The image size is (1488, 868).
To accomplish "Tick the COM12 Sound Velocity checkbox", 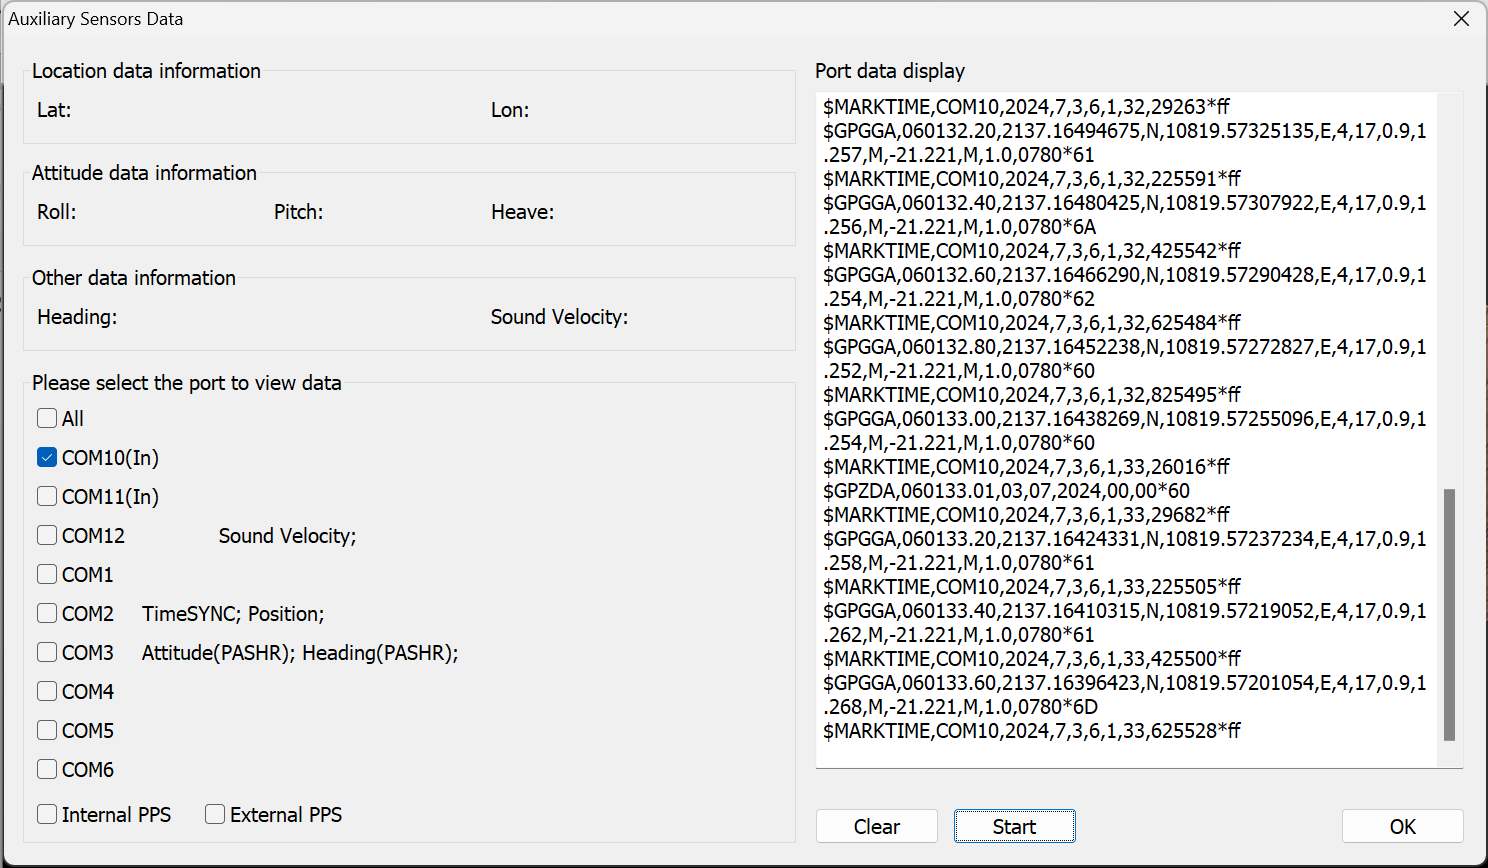I will (x=47, y=536).
